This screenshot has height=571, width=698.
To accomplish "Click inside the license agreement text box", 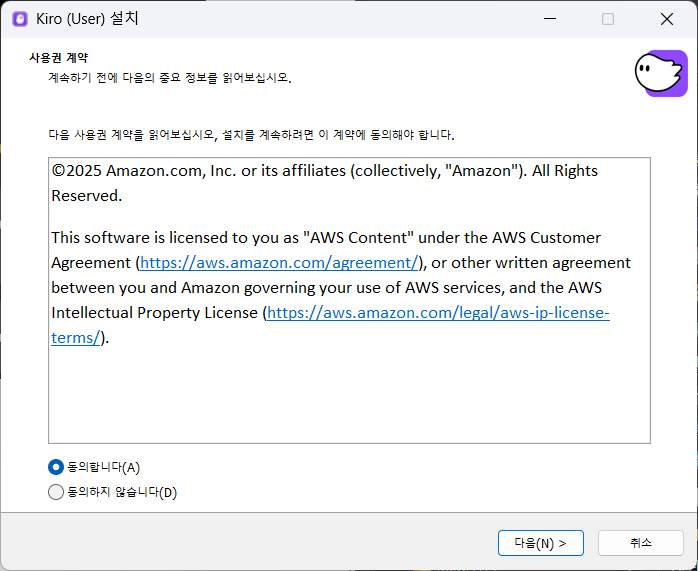I will (x=349, y=300).
